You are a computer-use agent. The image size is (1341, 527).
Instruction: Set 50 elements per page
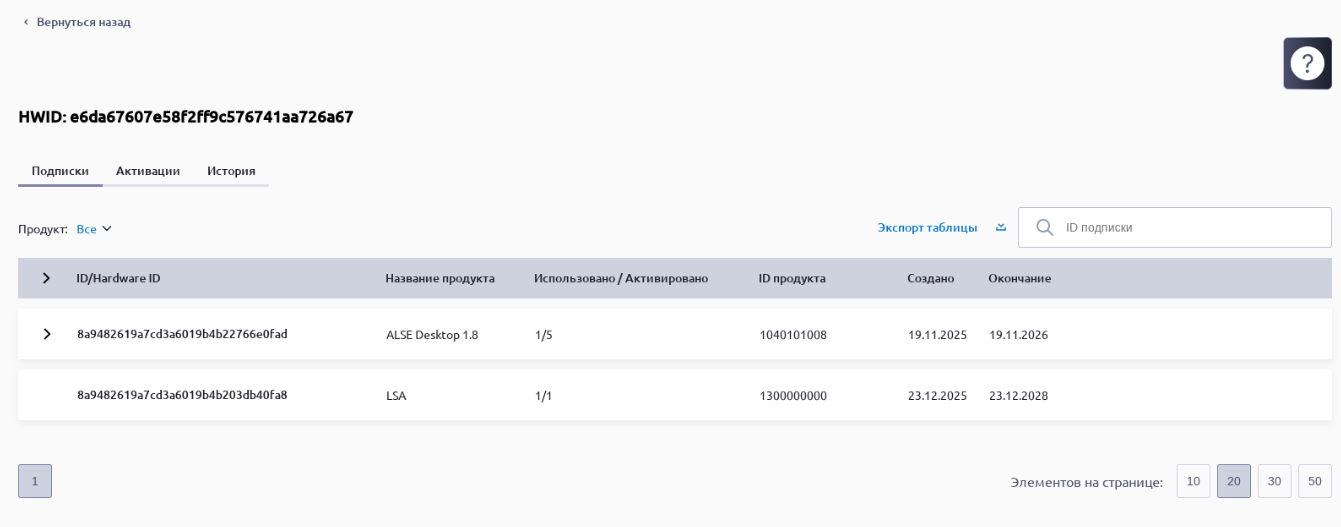[1314, 481]
